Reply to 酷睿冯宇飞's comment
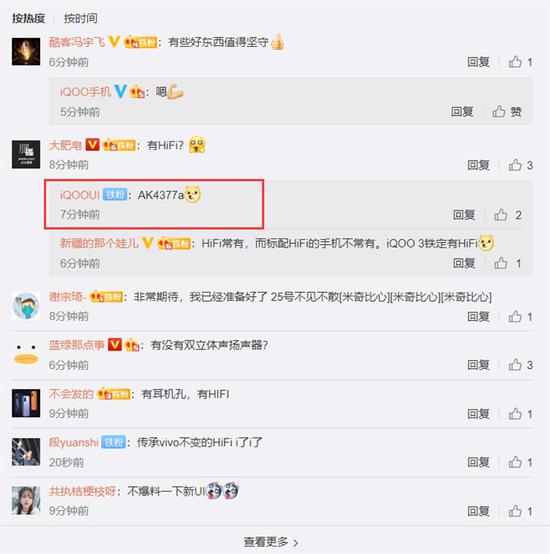Screen dimensions: 550x554 [478, 62]
